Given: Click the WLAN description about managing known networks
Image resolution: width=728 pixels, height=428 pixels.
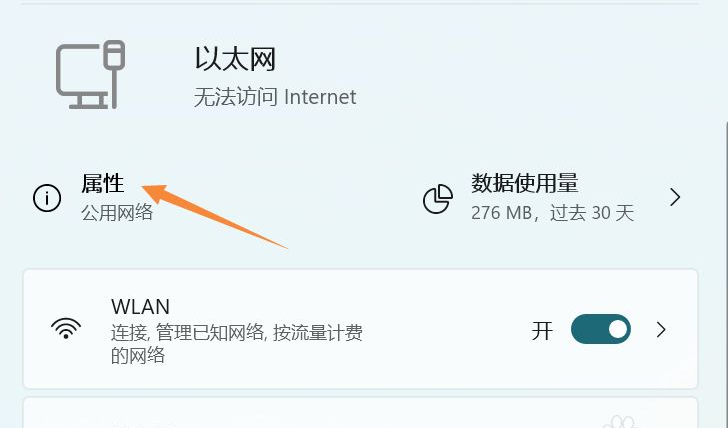Looking at the screenshot, I should point(237,344).
